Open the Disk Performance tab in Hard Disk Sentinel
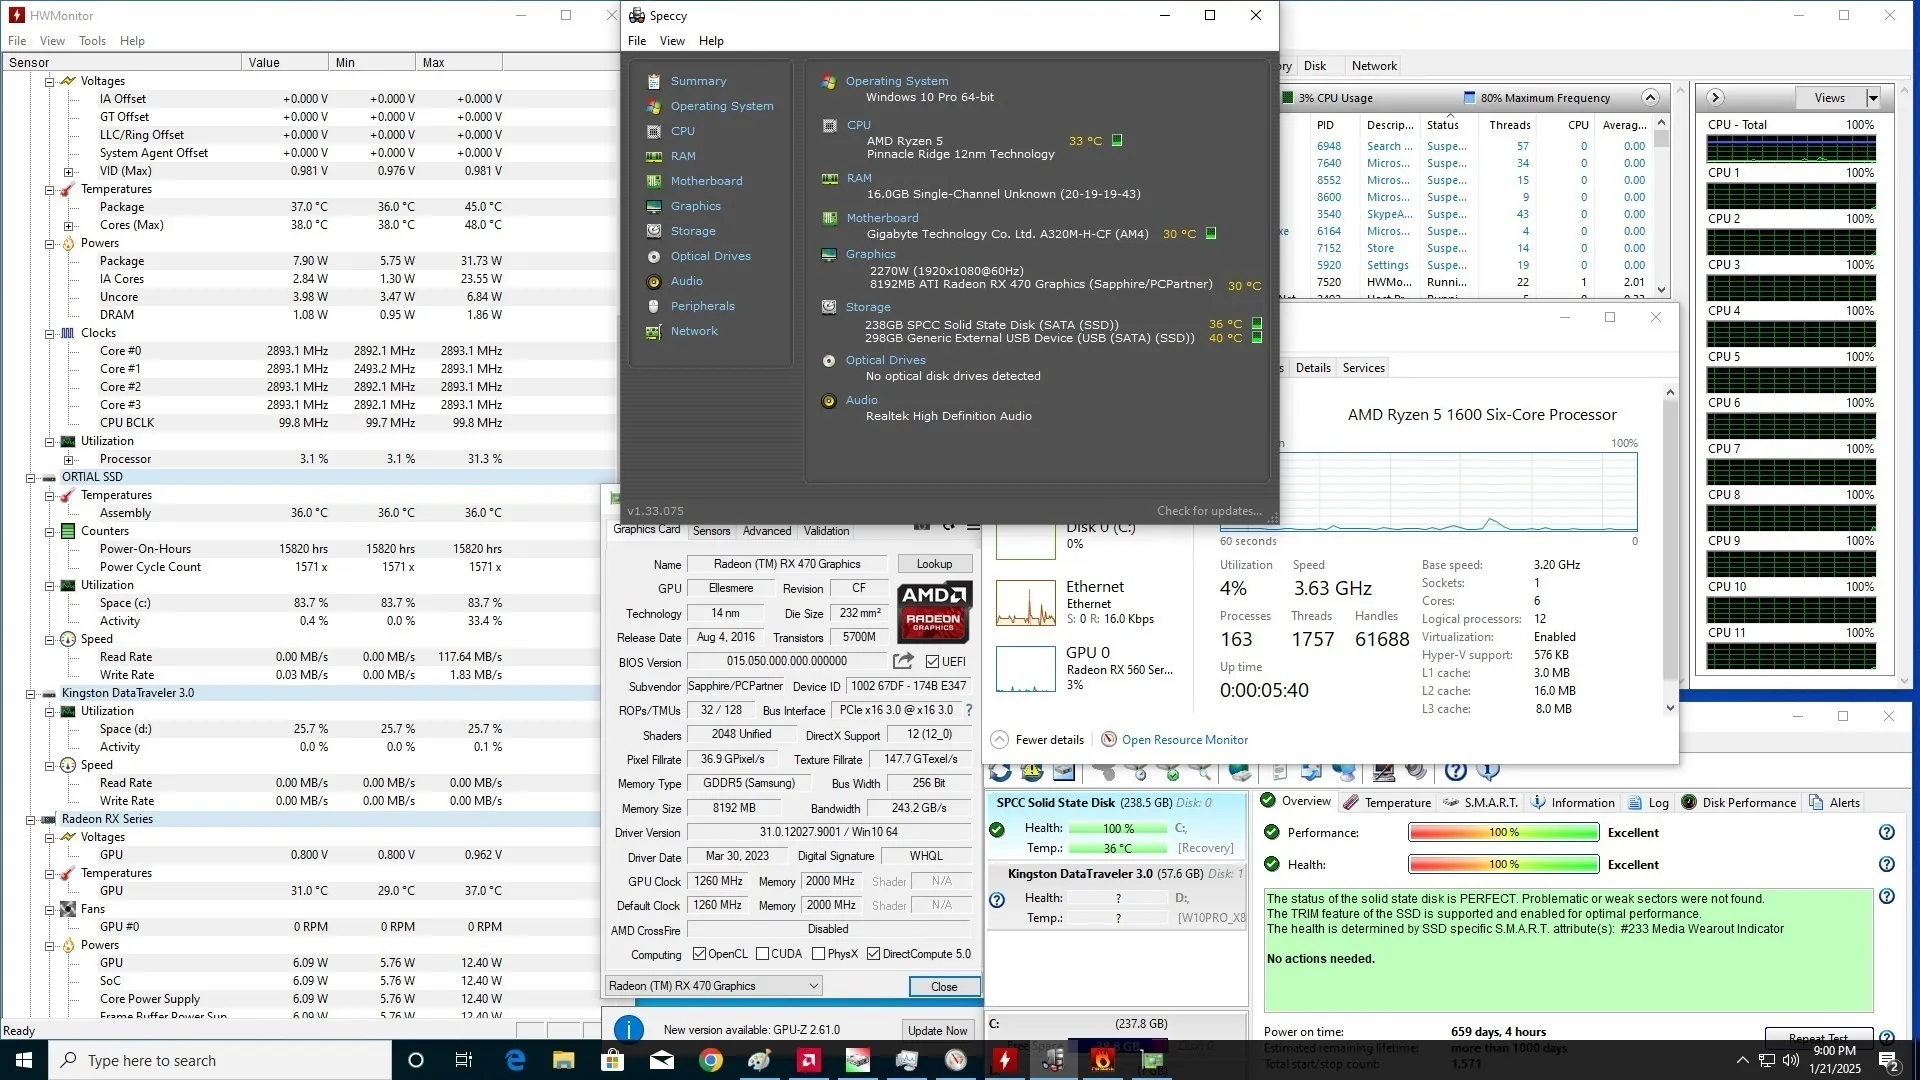 (1739, 802)
